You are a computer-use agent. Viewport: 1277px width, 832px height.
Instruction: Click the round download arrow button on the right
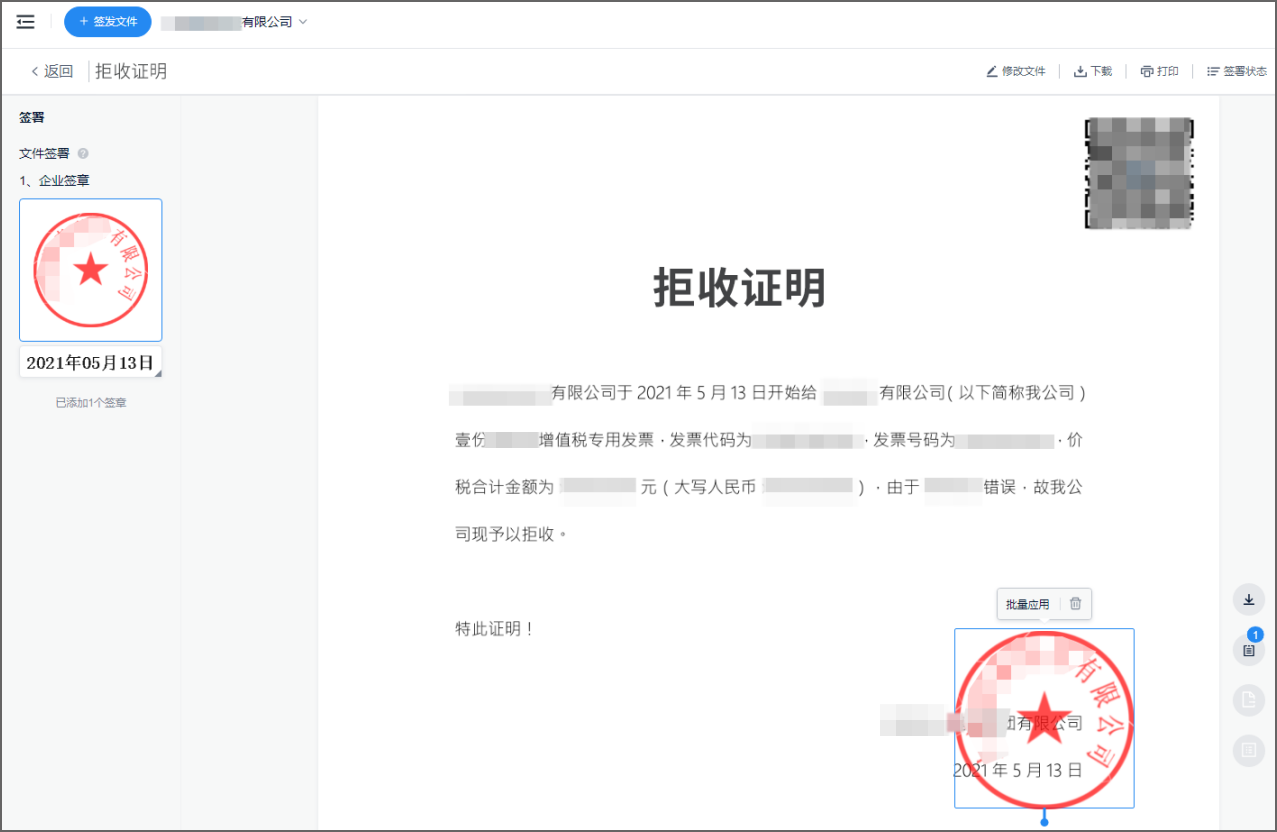coord(1248,600)
